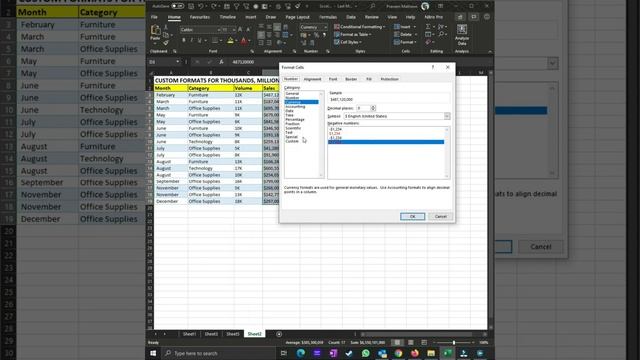The width and height of the screenshot is (640, 360).
Task: Switch to the Insert ribbon tab
Action: click(x=251, y=17)
